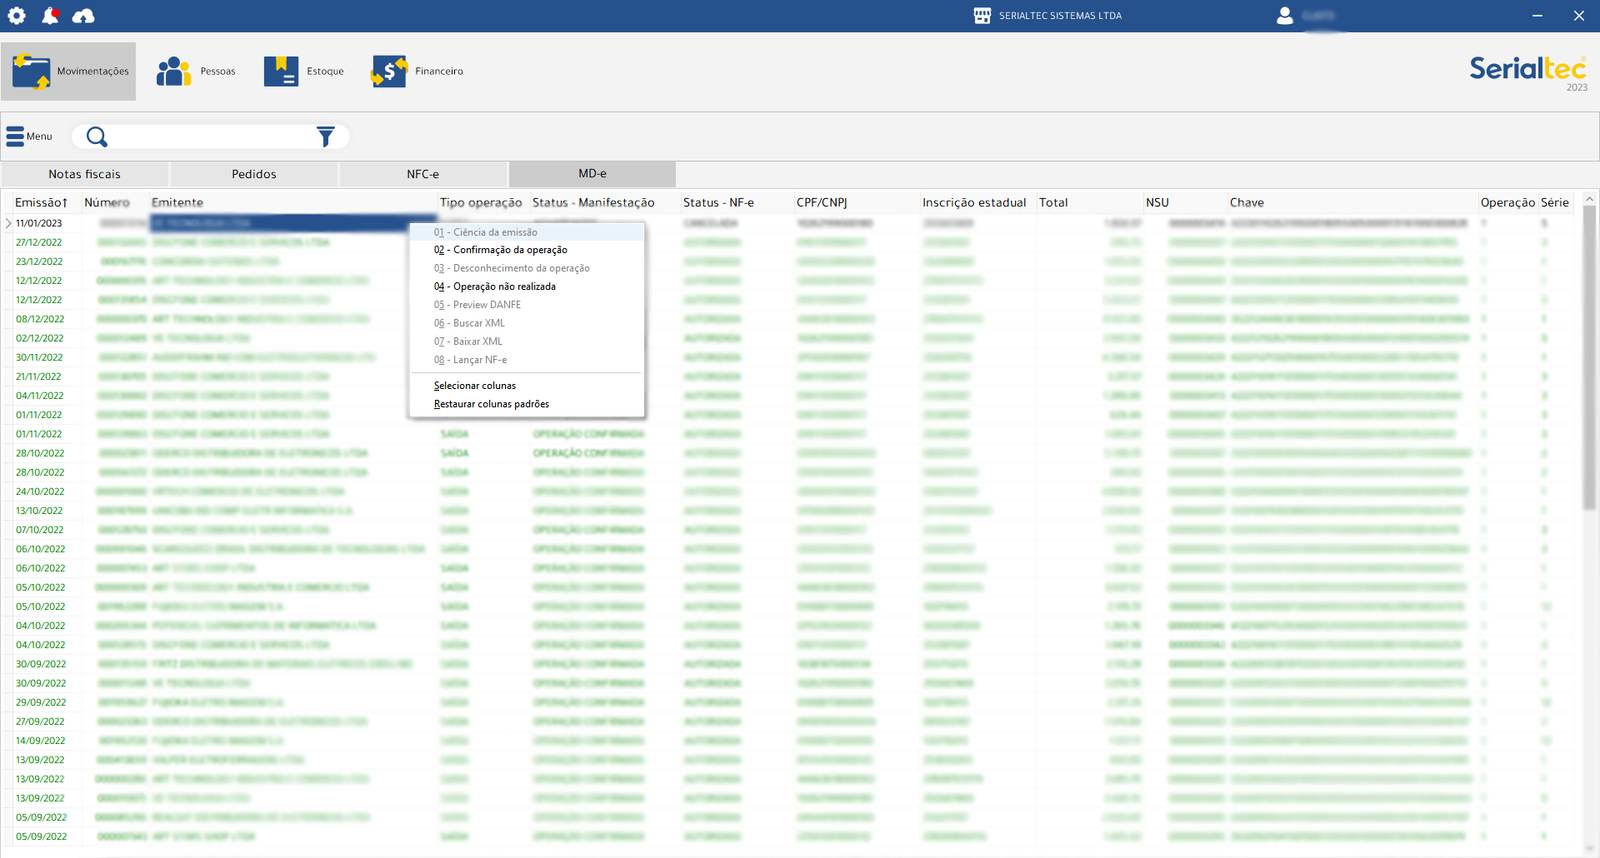The image size is (1600, 858).
Task: Choose 01 - Ciência da emissão
Action: coord(527,232)
